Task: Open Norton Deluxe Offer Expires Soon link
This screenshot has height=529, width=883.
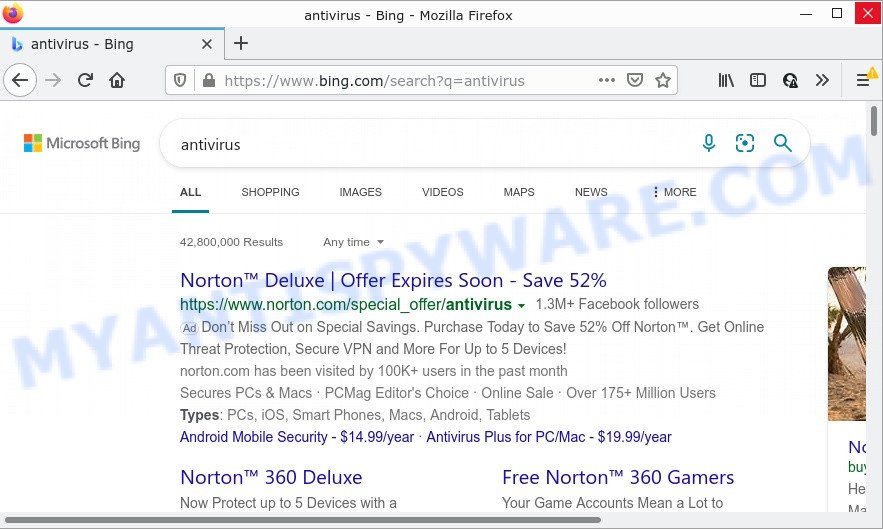Action: (x=393, y=280)
